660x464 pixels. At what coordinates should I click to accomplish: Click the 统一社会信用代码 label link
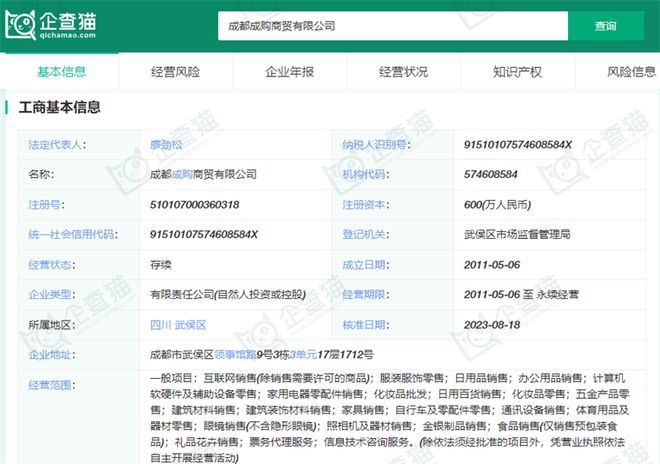pyautogui.click(x=73, y=235)
